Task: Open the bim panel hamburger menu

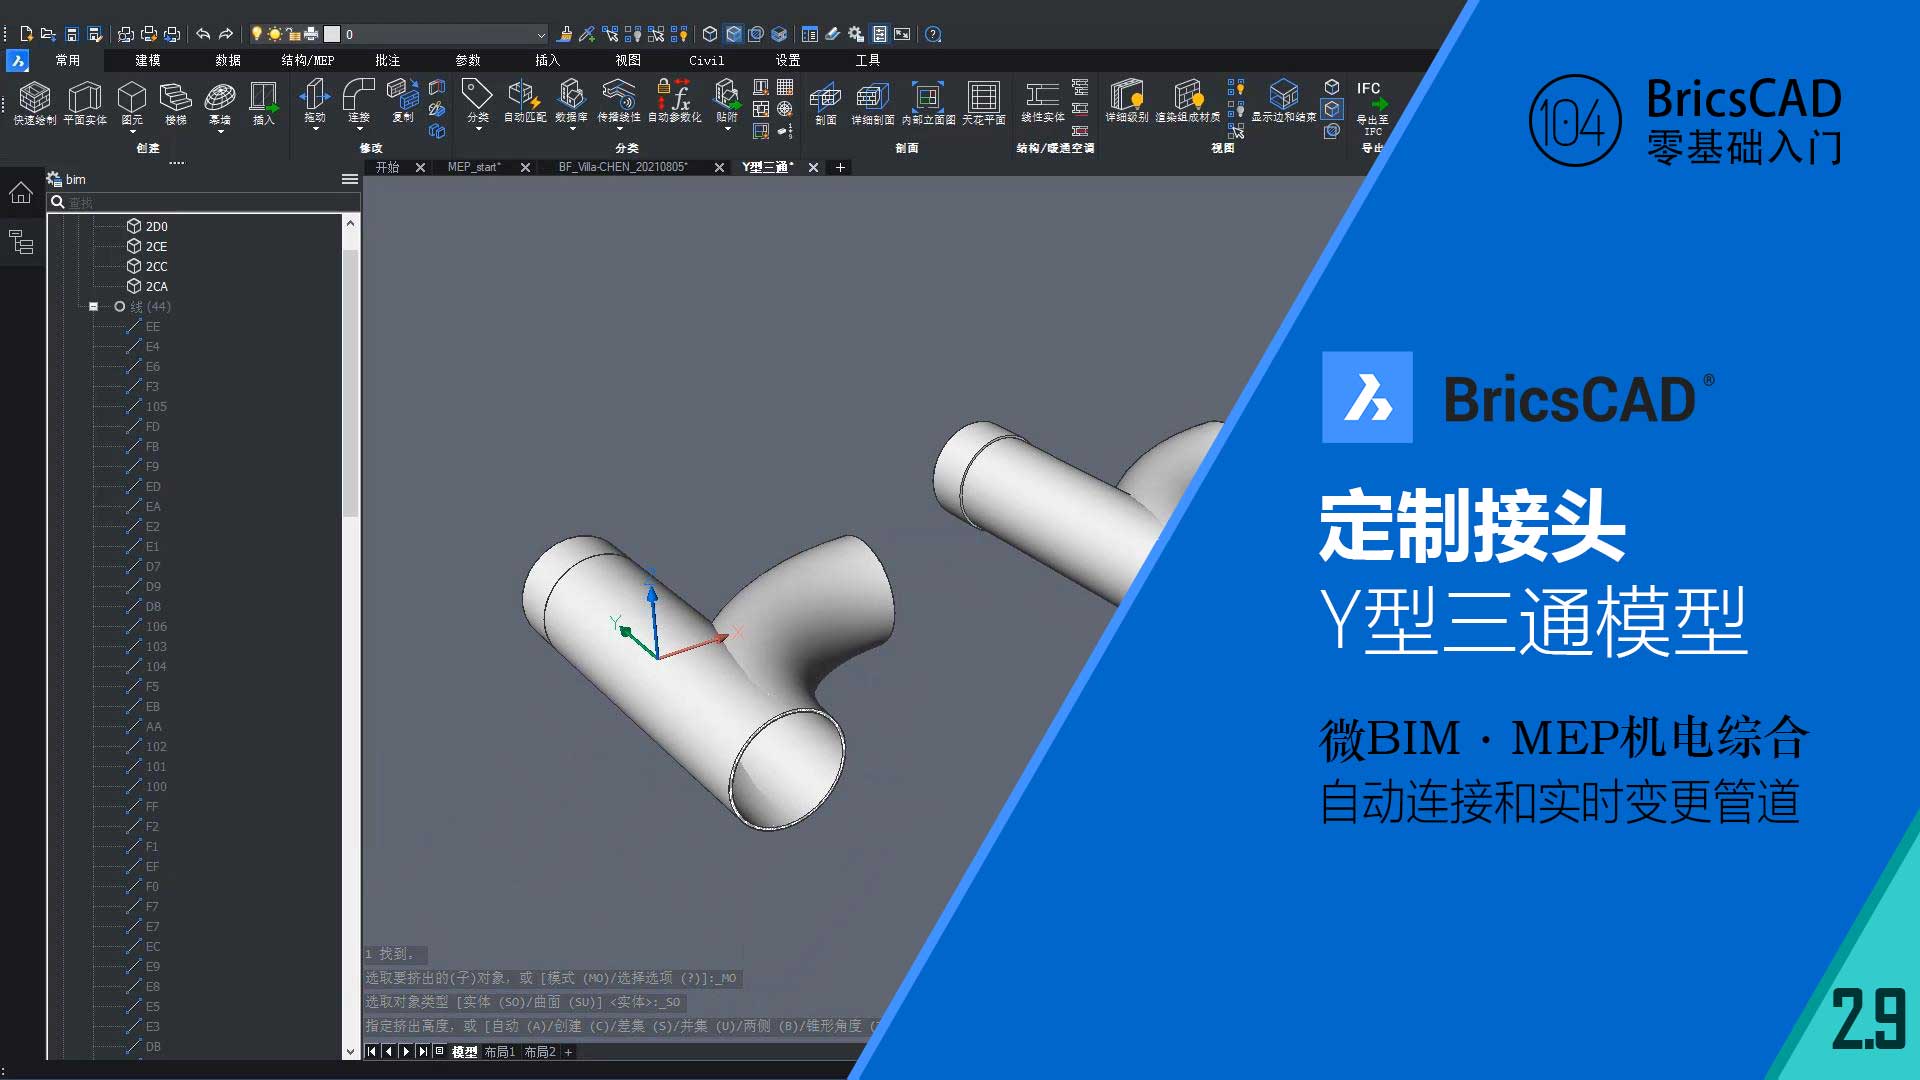Action: pos(349,179)
